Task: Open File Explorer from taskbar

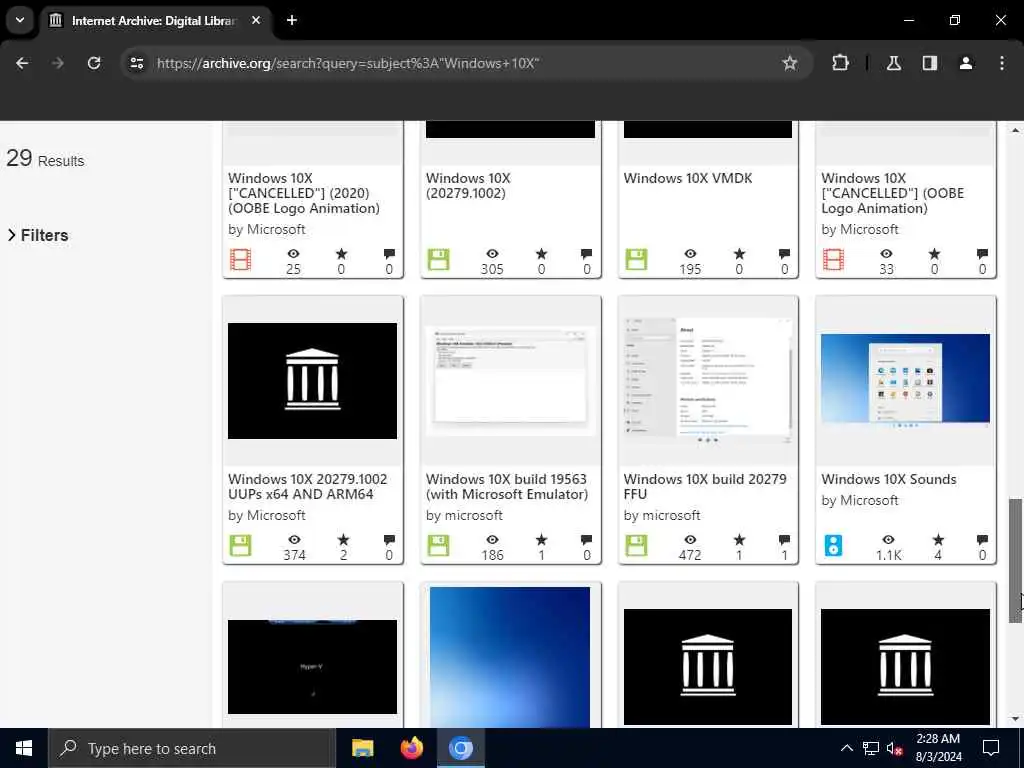Action: click(x=362, y=748)
